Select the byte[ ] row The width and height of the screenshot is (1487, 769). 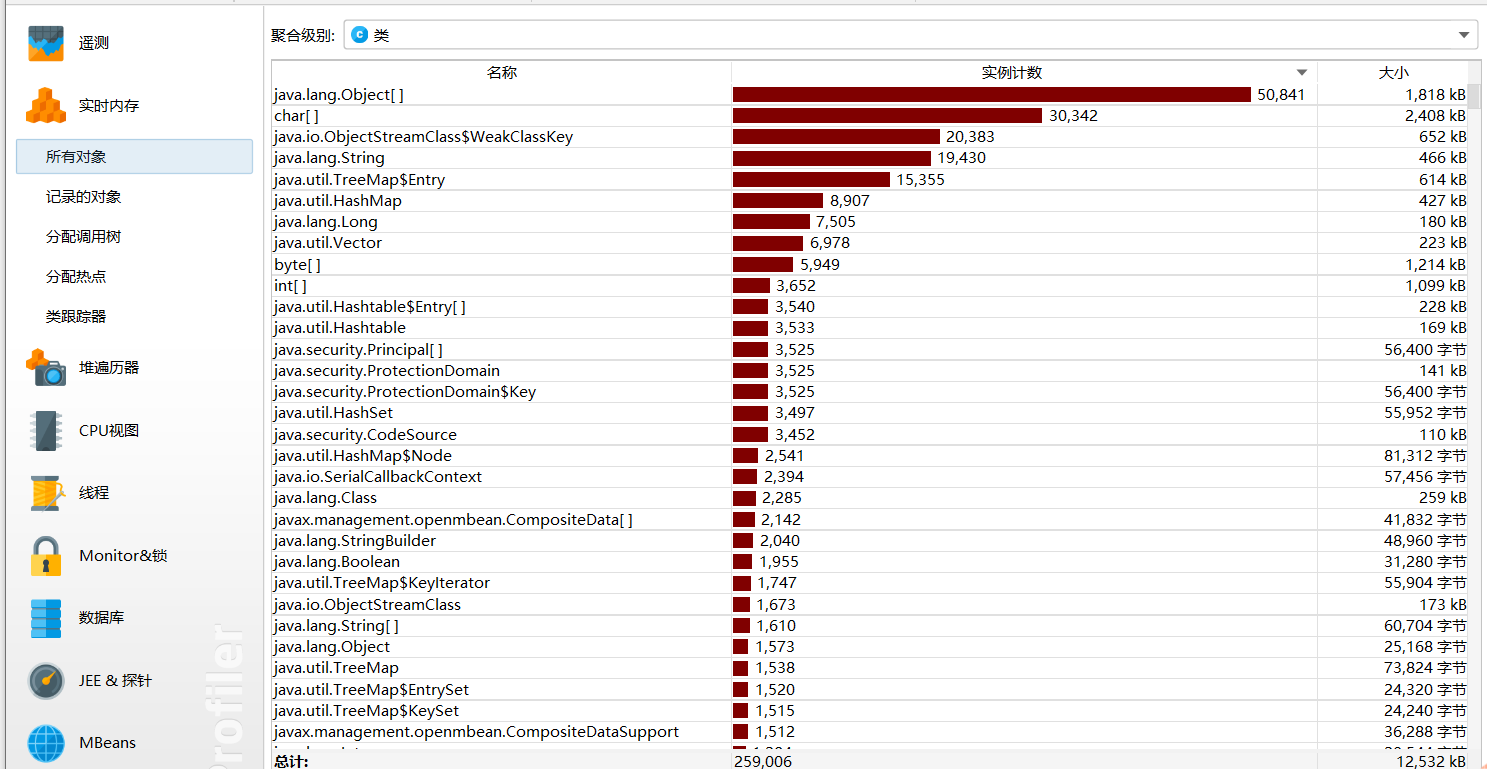(x=870, y=265)
